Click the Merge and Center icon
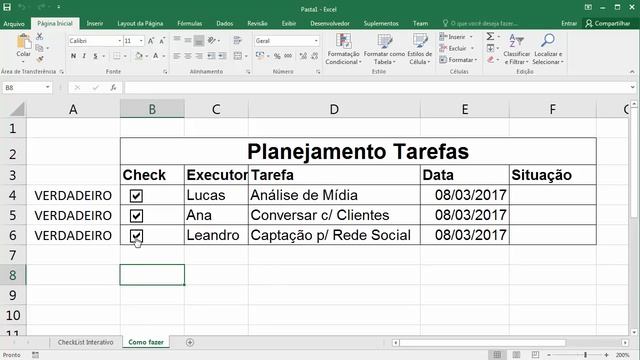This screenshot has width=640, height=360. coord(238,56)
